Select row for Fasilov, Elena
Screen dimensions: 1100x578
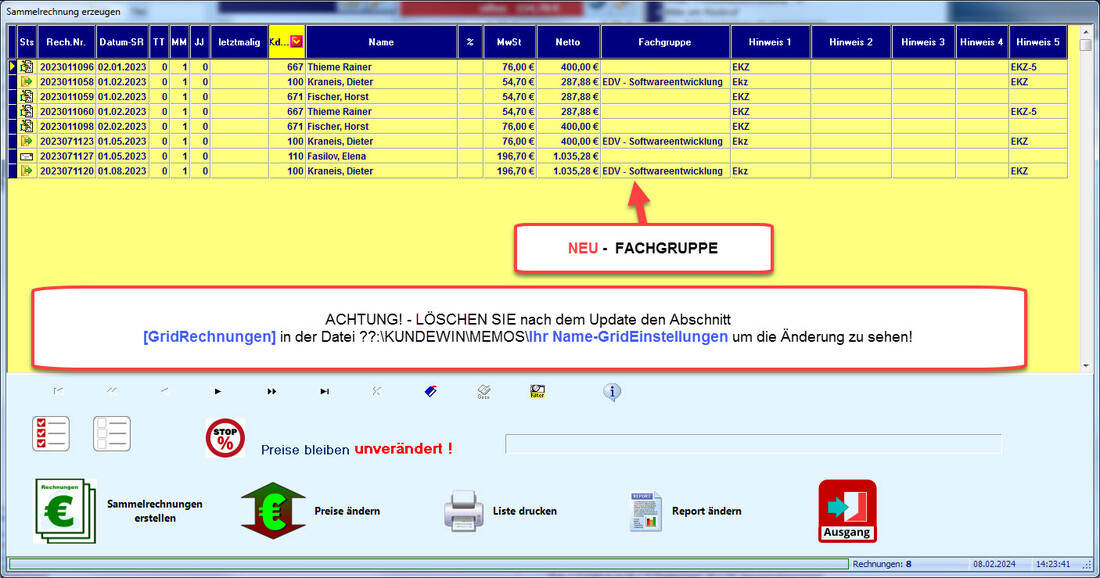coord(340,157)
